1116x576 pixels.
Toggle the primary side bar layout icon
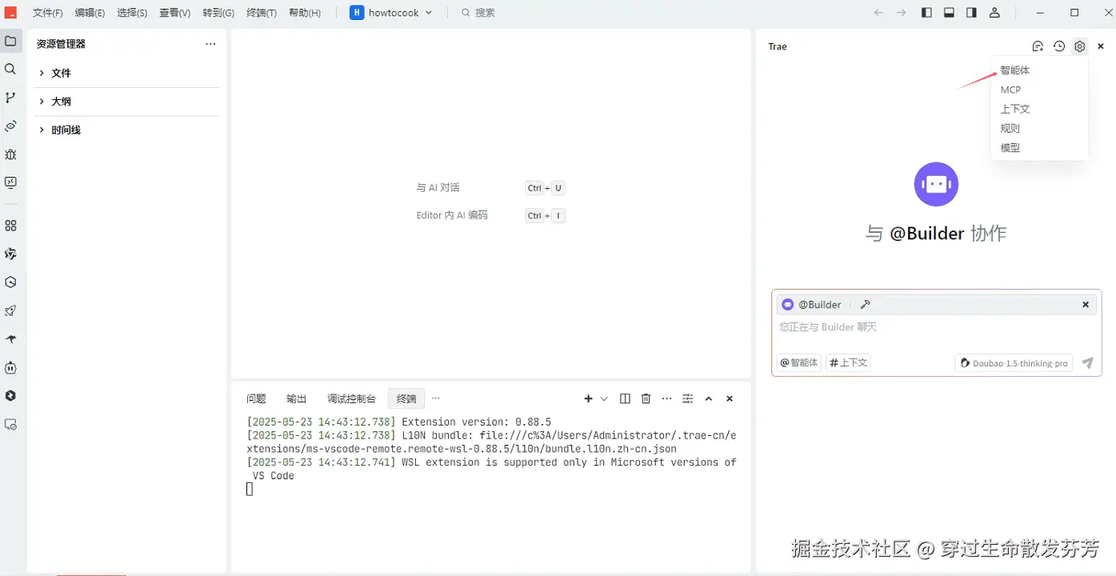point(927,13)
